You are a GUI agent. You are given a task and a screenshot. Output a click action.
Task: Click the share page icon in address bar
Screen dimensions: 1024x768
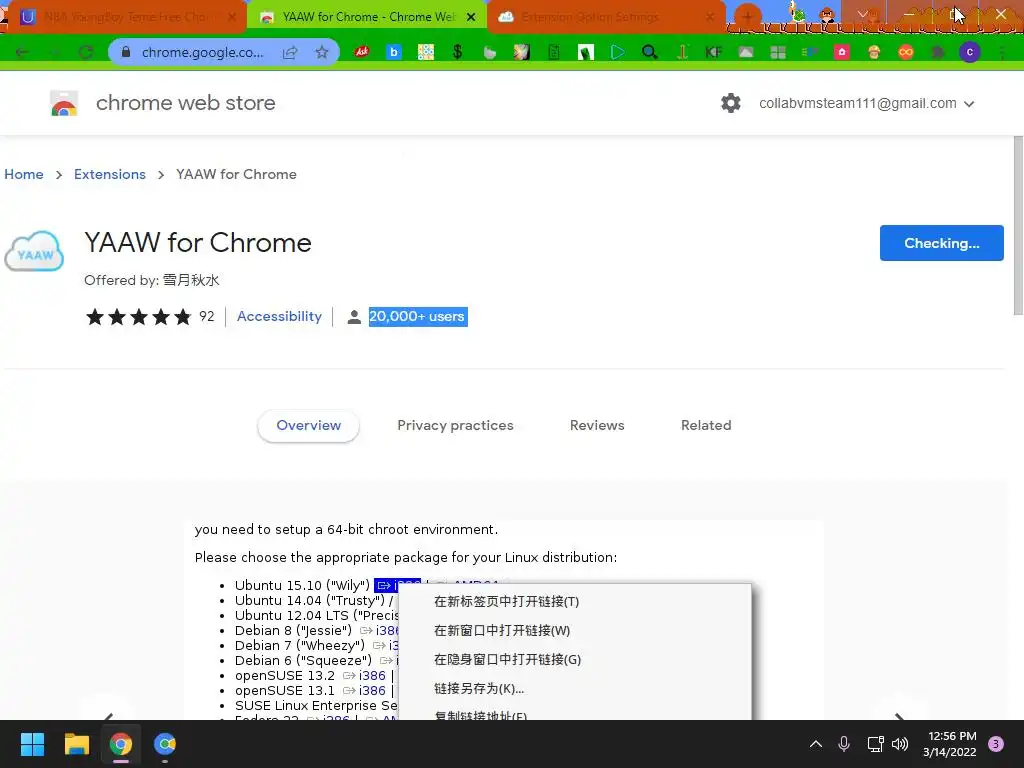[x=290, y=52]
